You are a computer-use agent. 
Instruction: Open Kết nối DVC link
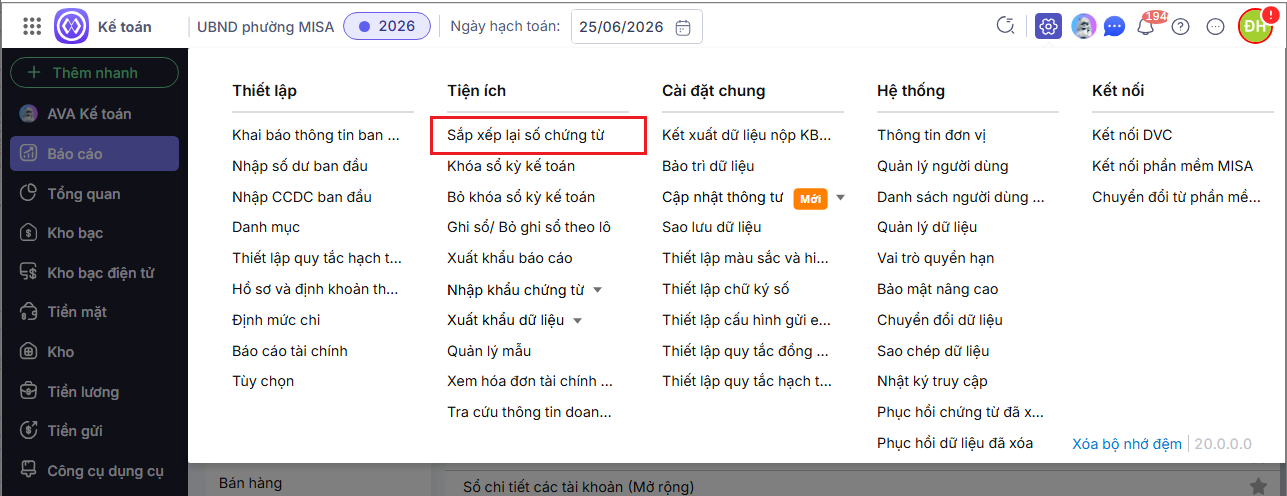pos(1132,135)
